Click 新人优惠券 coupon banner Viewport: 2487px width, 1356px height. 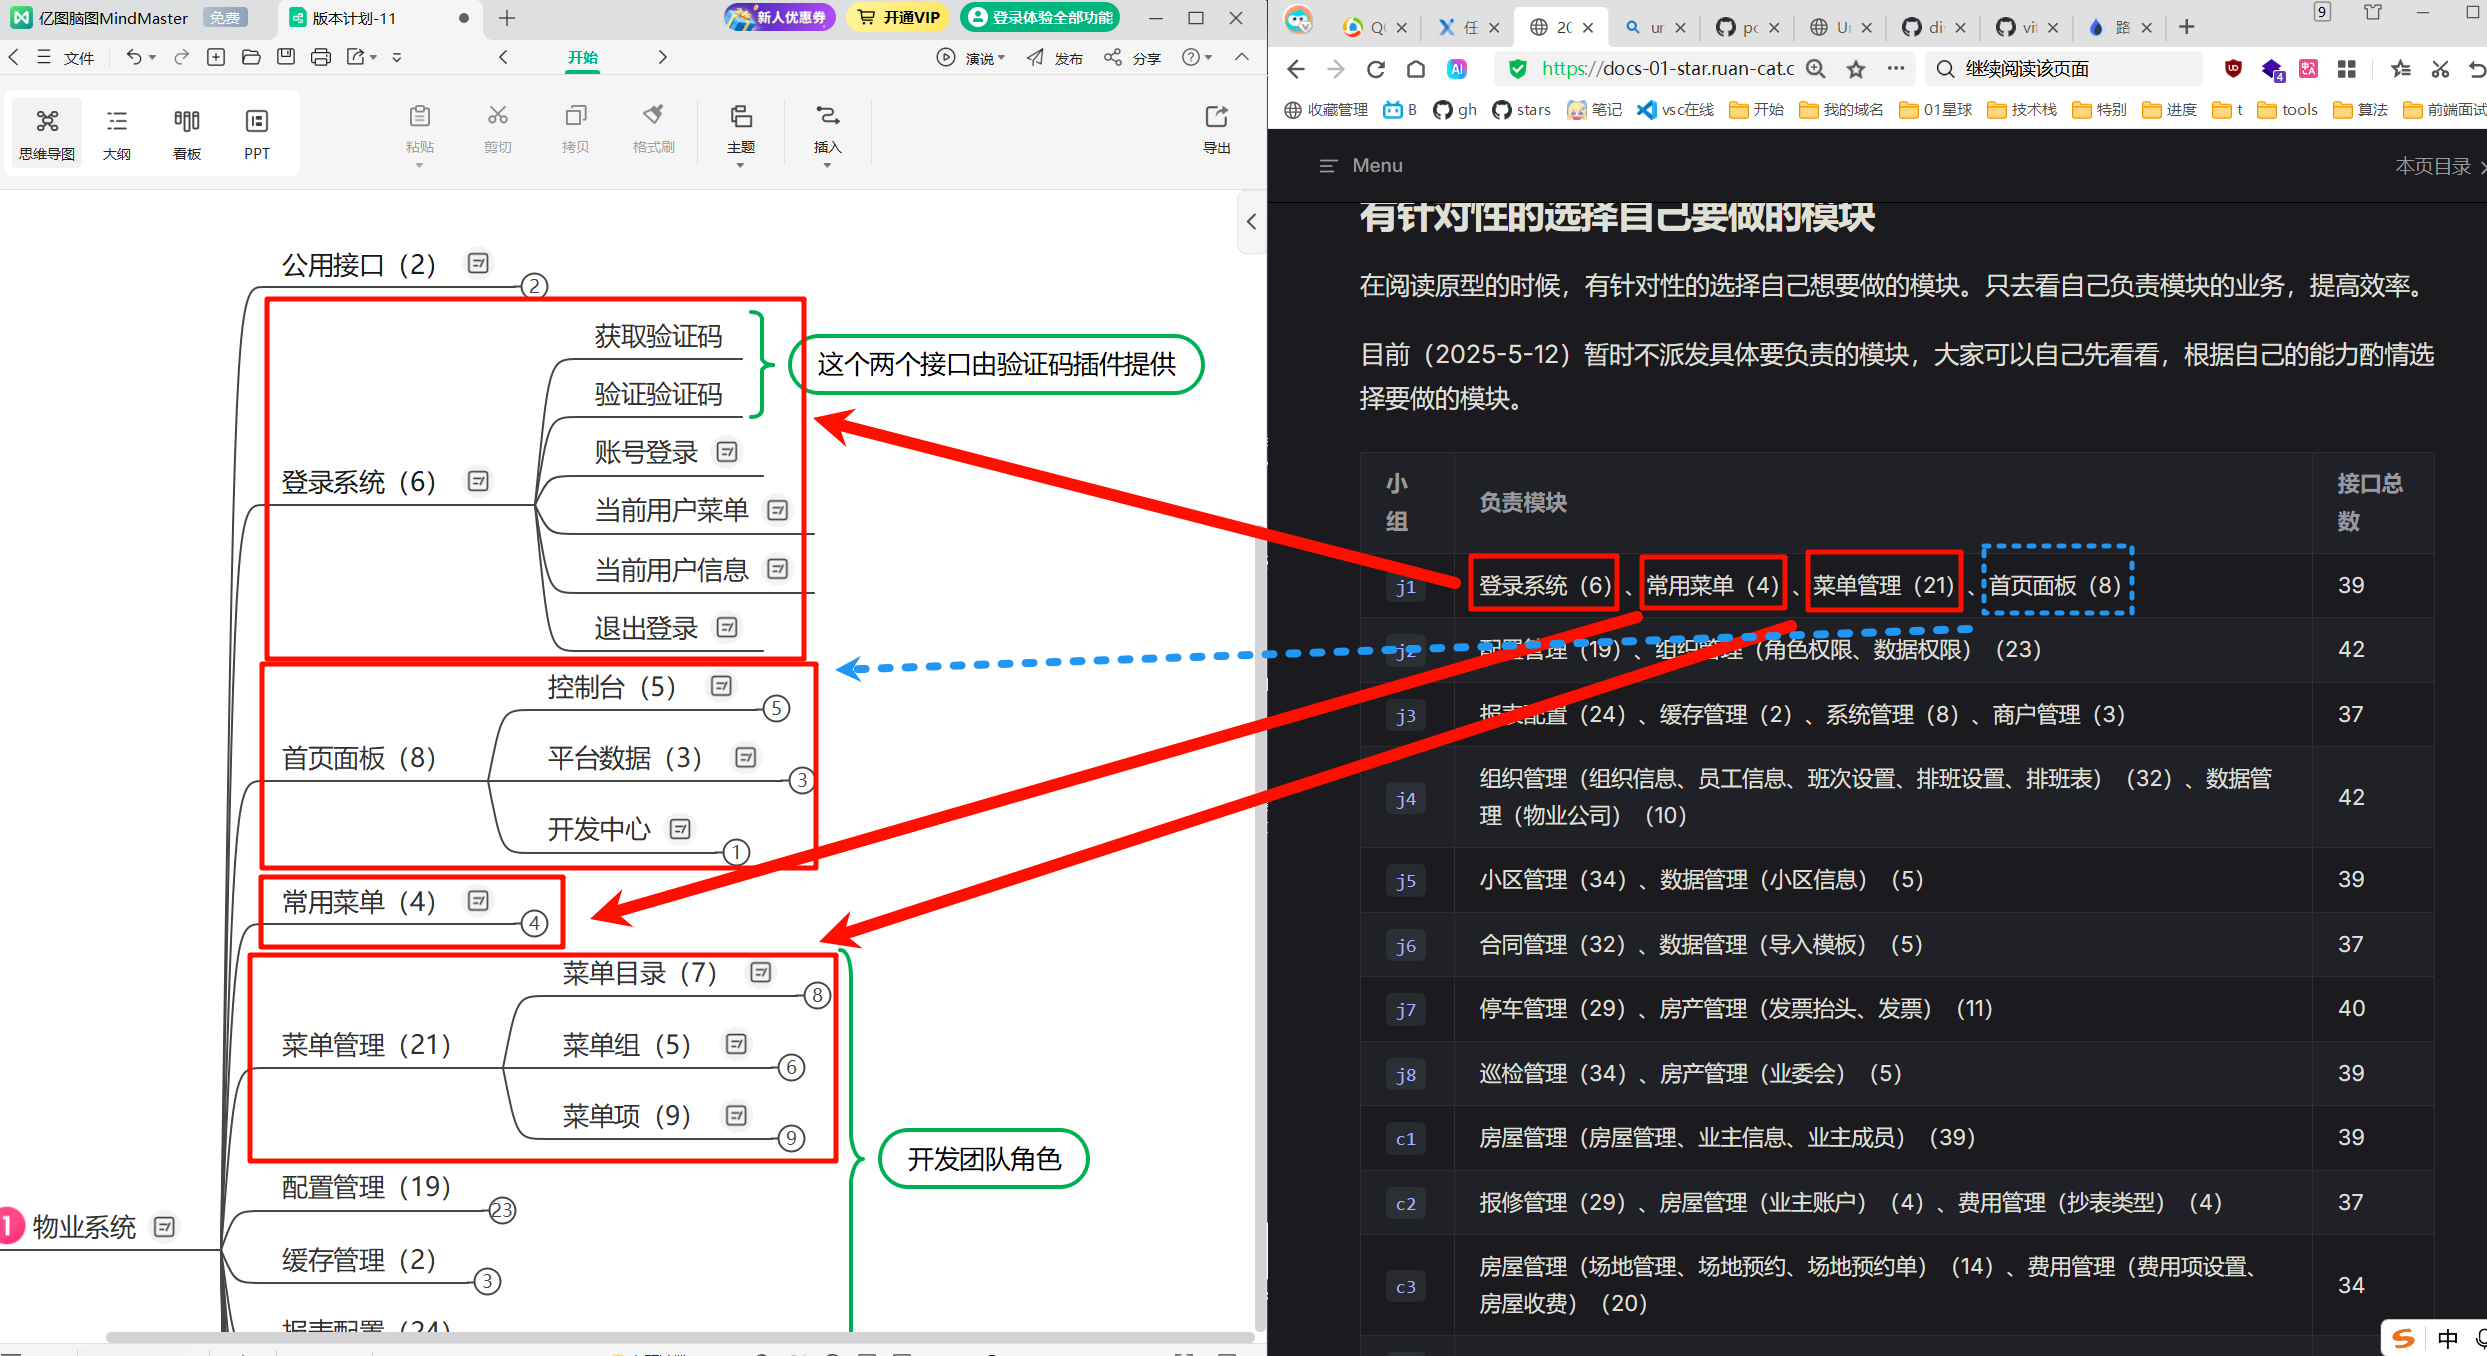point(780,17)
